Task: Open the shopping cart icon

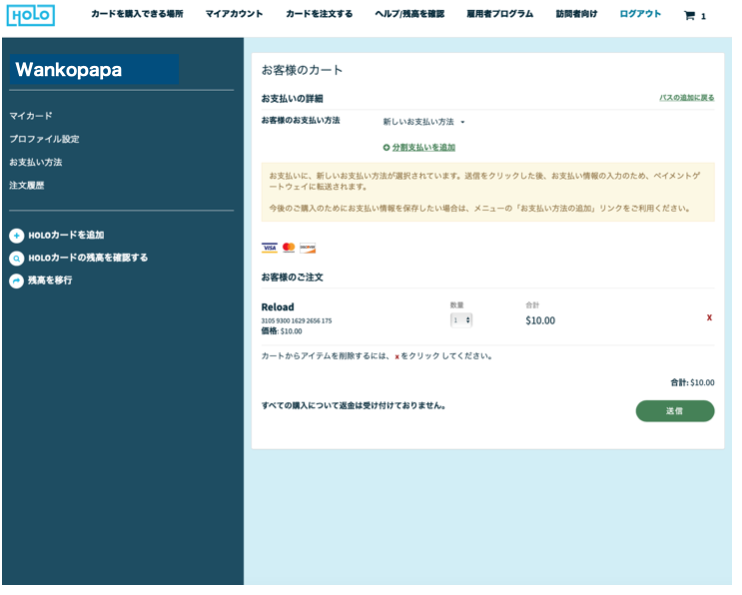Action: (x=689, y=16)
